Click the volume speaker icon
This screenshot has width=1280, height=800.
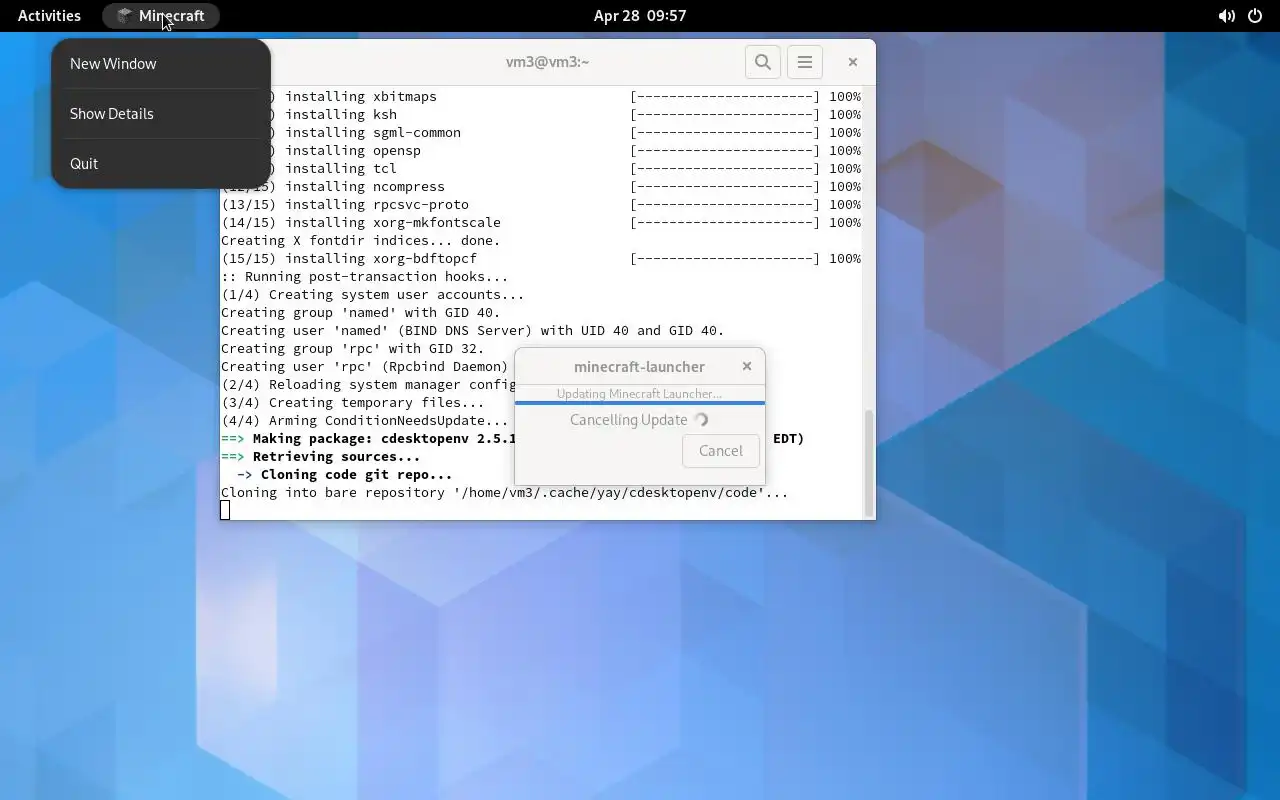tap(1226, 16)
